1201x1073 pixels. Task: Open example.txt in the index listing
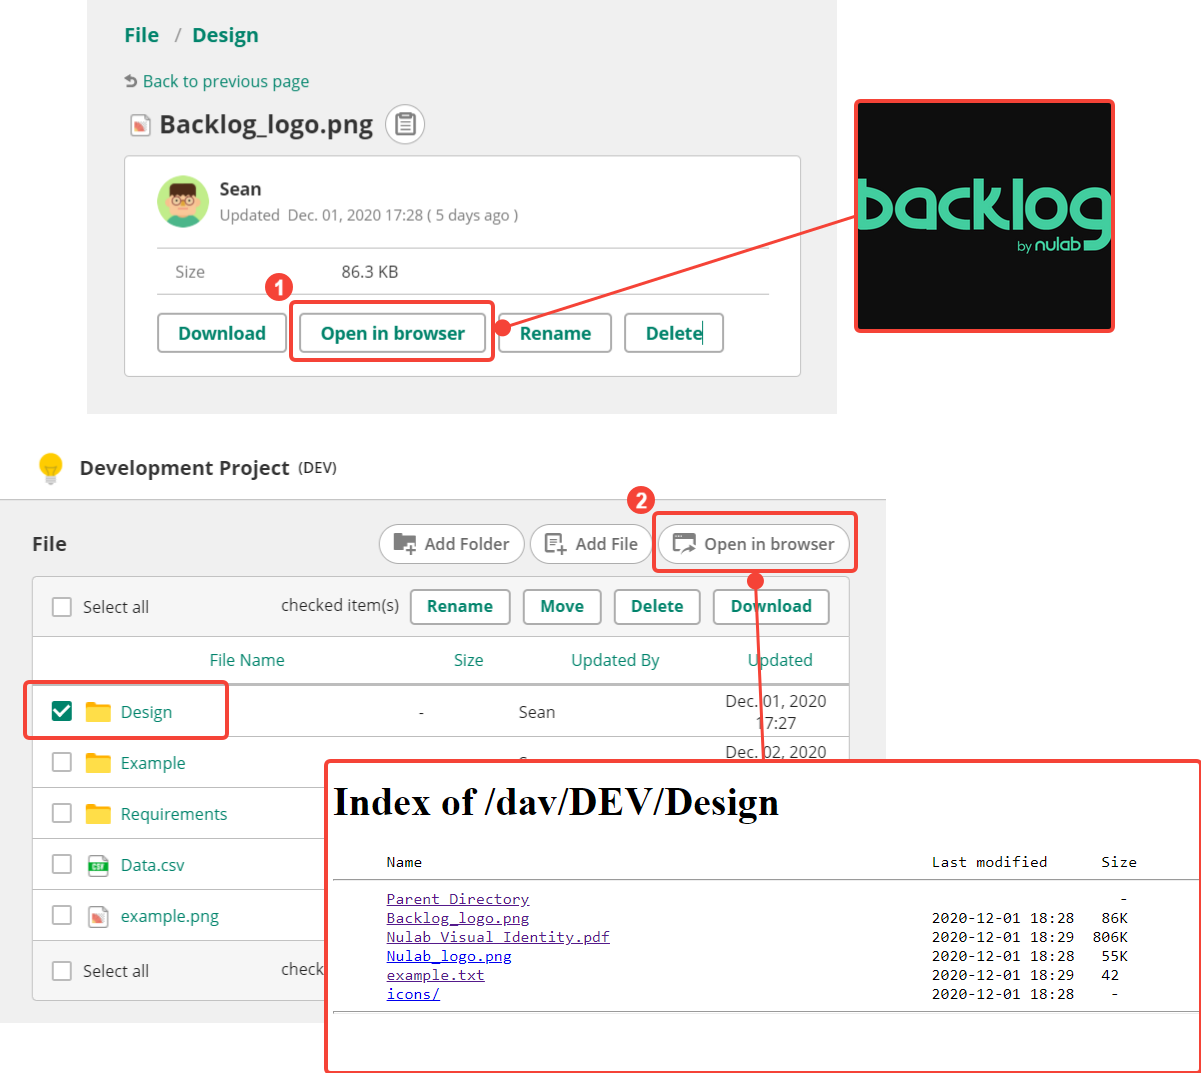click(435, 975)
